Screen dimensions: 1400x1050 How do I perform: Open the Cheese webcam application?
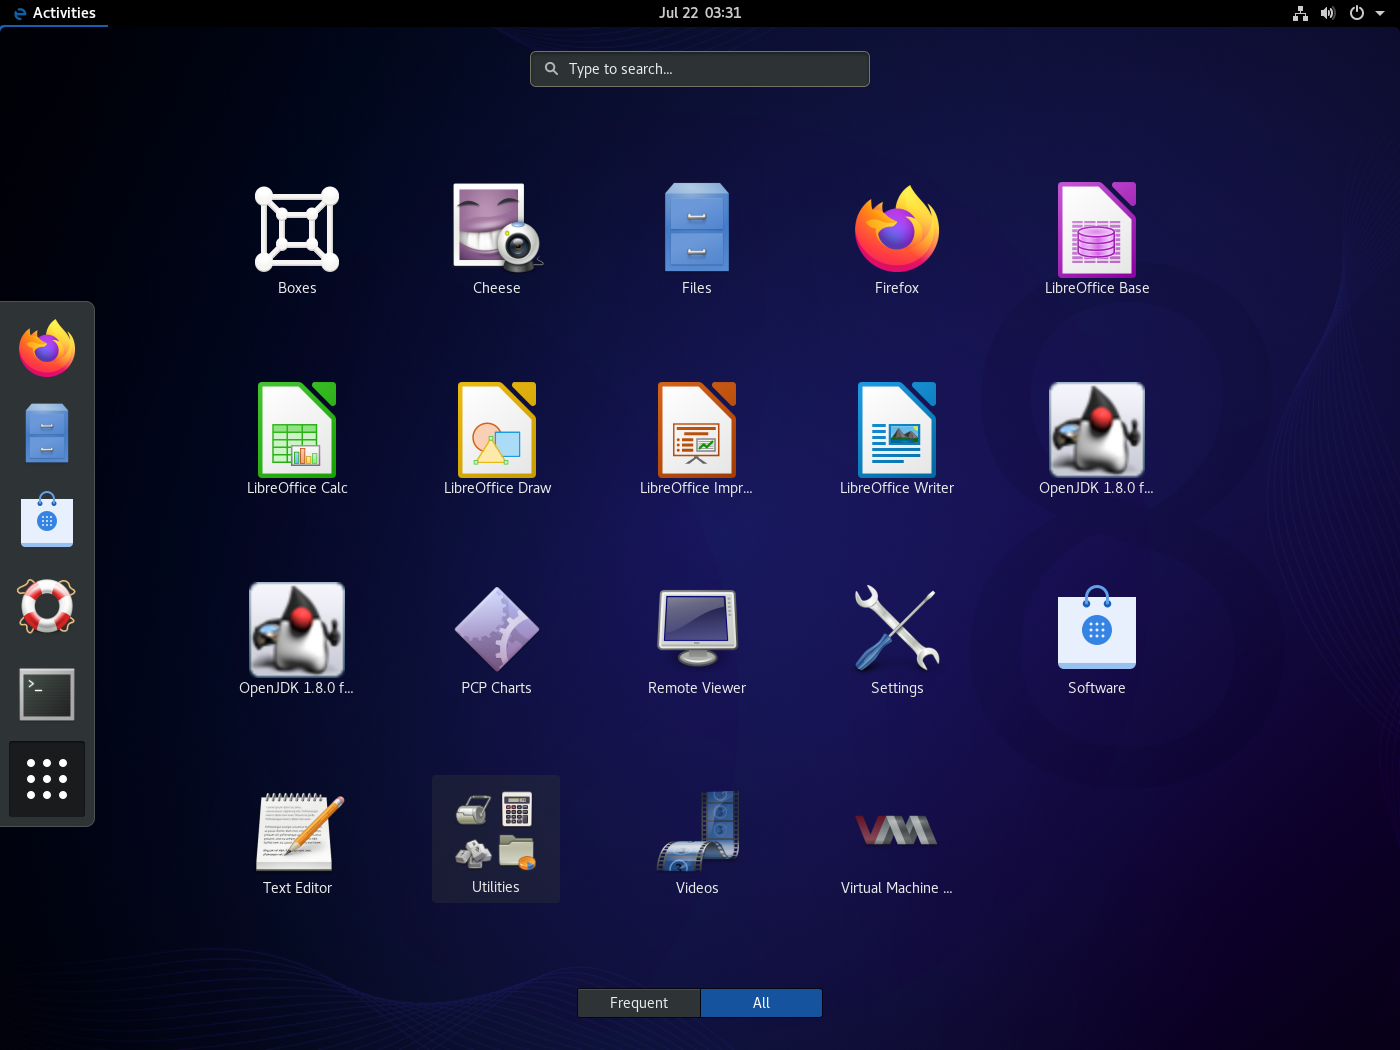pos(496,228)
